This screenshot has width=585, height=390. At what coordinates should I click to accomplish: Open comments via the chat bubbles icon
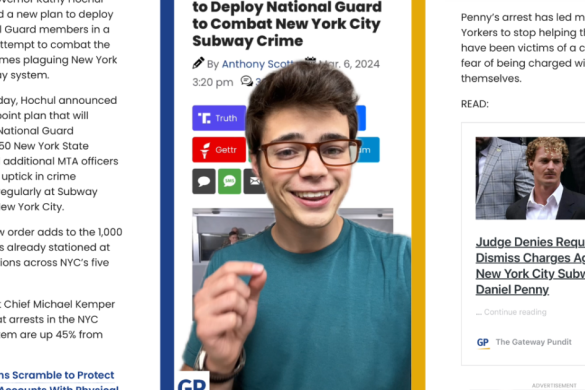247,81
